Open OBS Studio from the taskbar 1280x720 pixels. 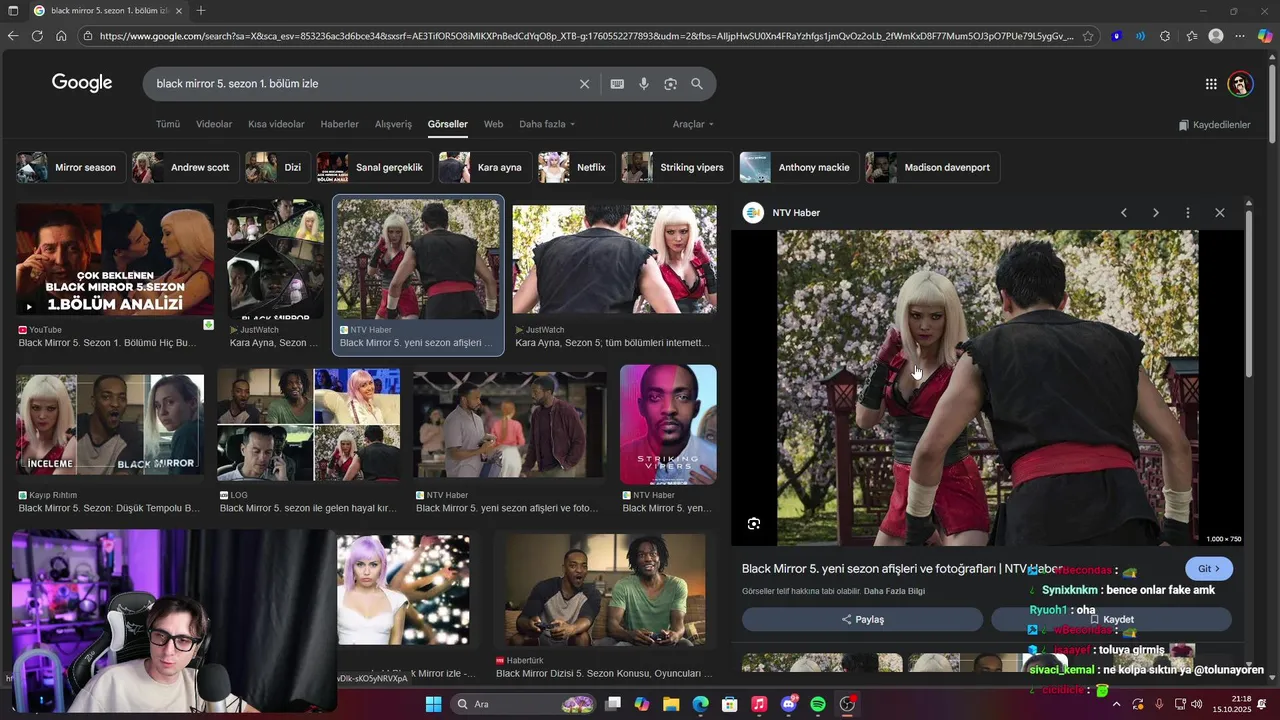[x=848, y=704]
